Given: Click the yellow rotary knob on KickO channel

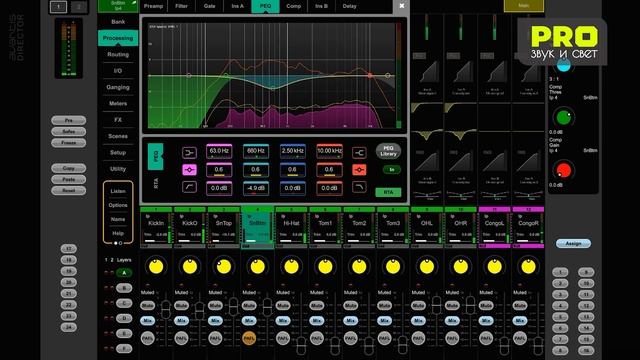Looking at the screenshot, I should point(190,267).
